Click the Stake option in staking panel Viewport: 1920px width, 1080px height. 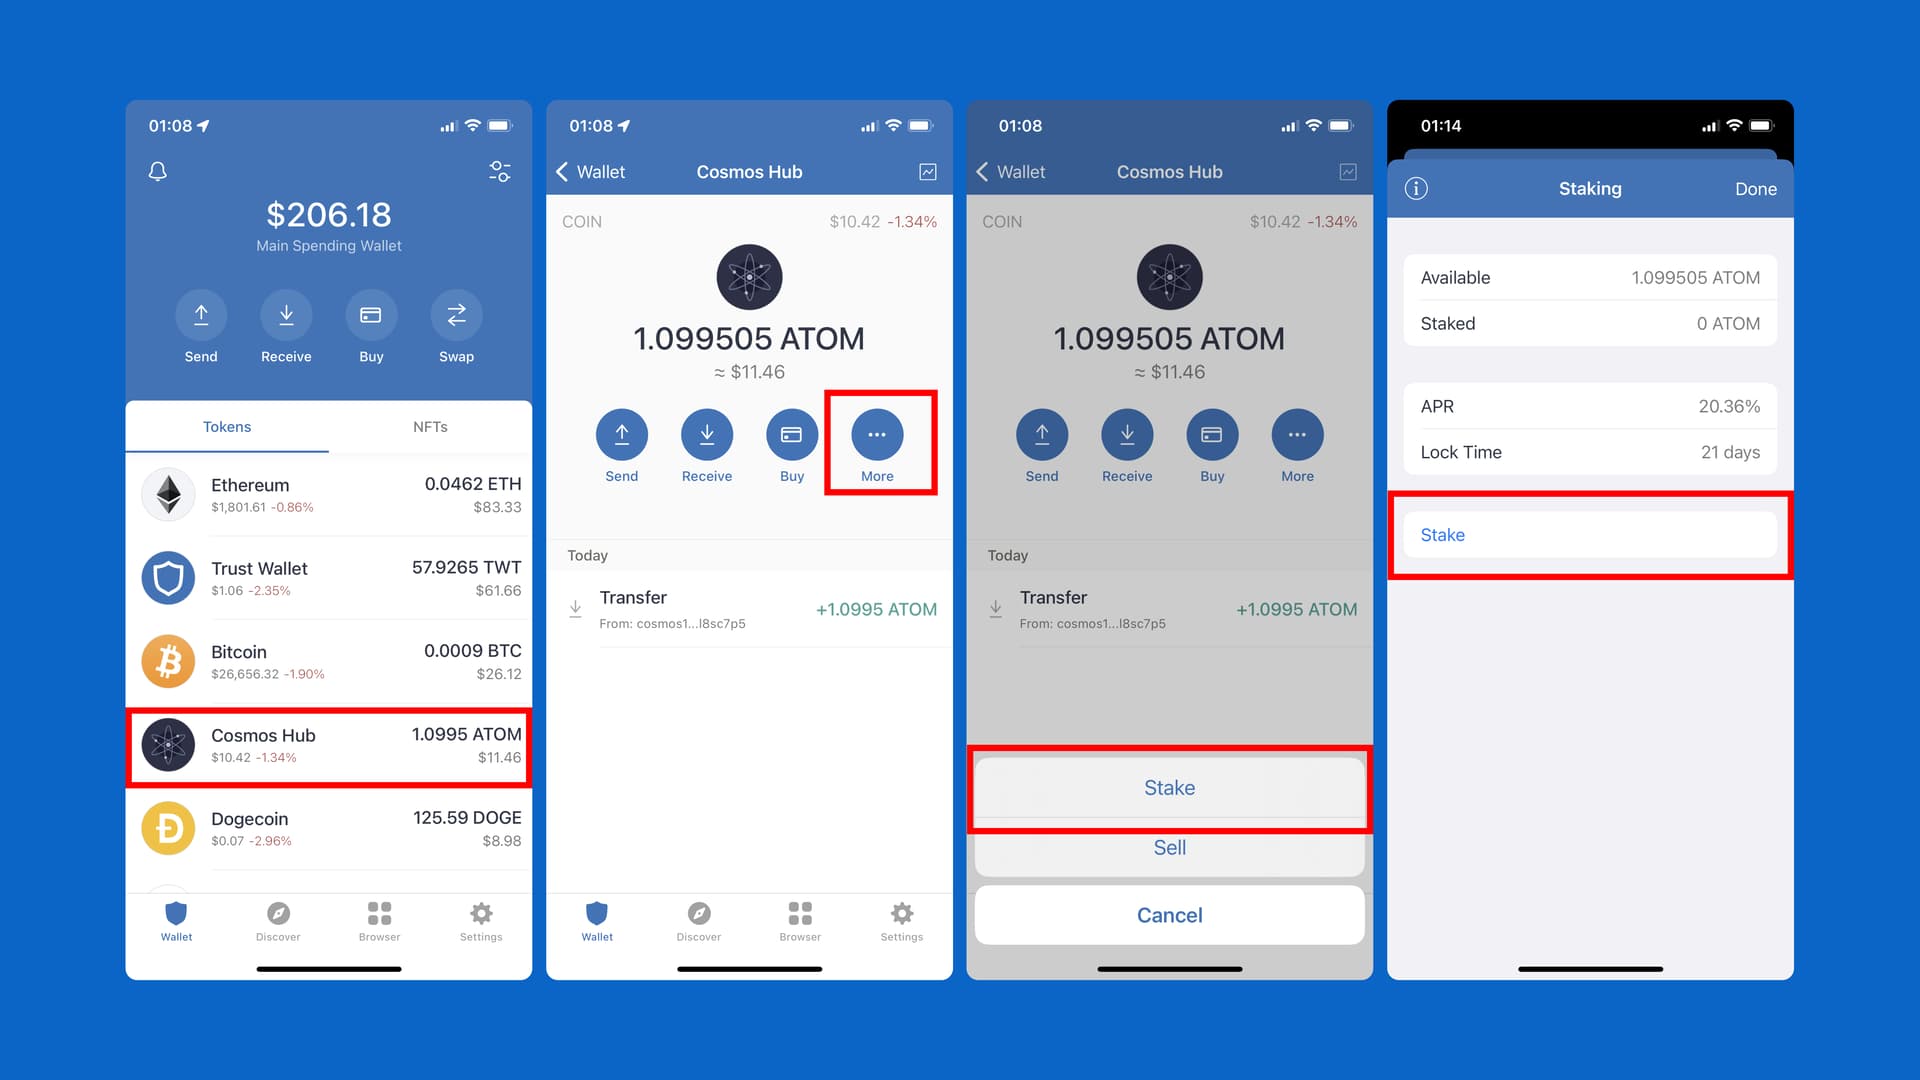pyautogui.click(x=1592, y=534)
